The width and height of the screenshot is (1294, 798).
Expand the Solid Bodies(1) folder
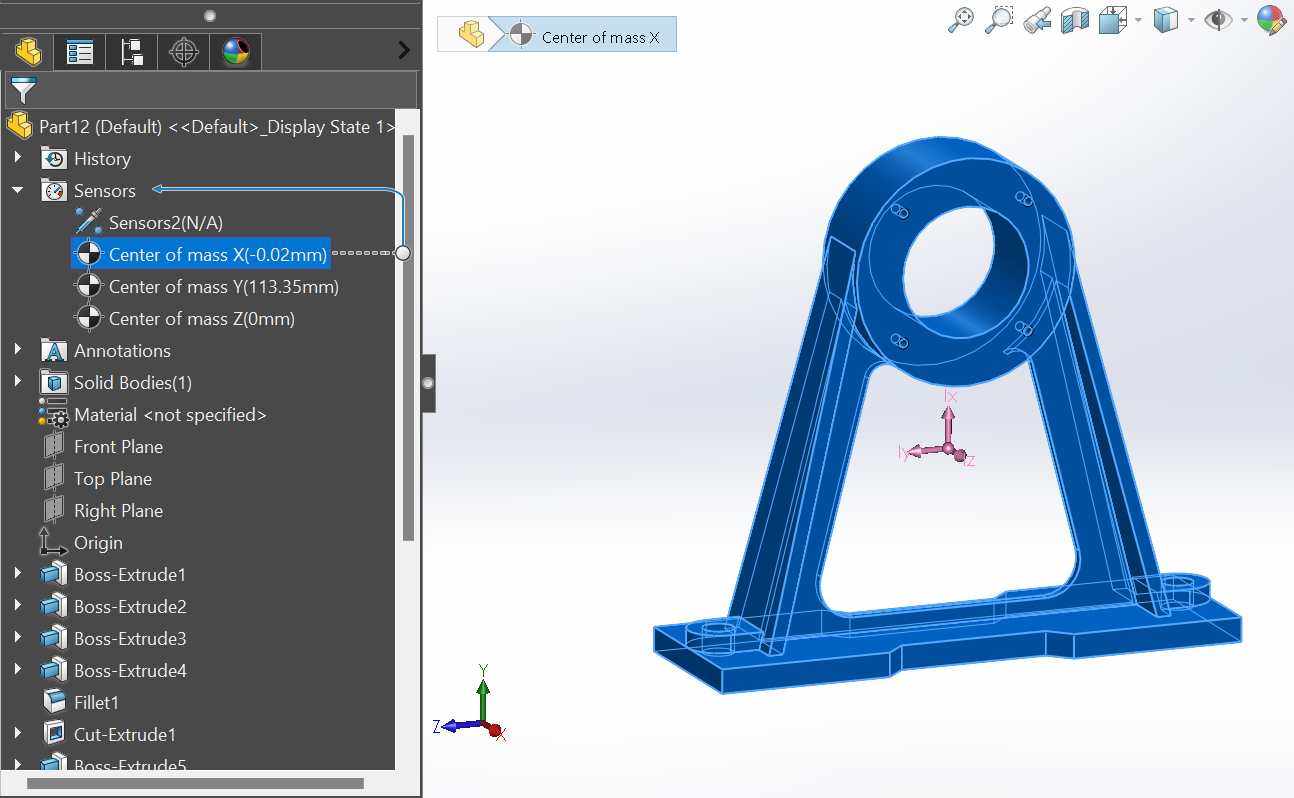(x=18, y=382)
